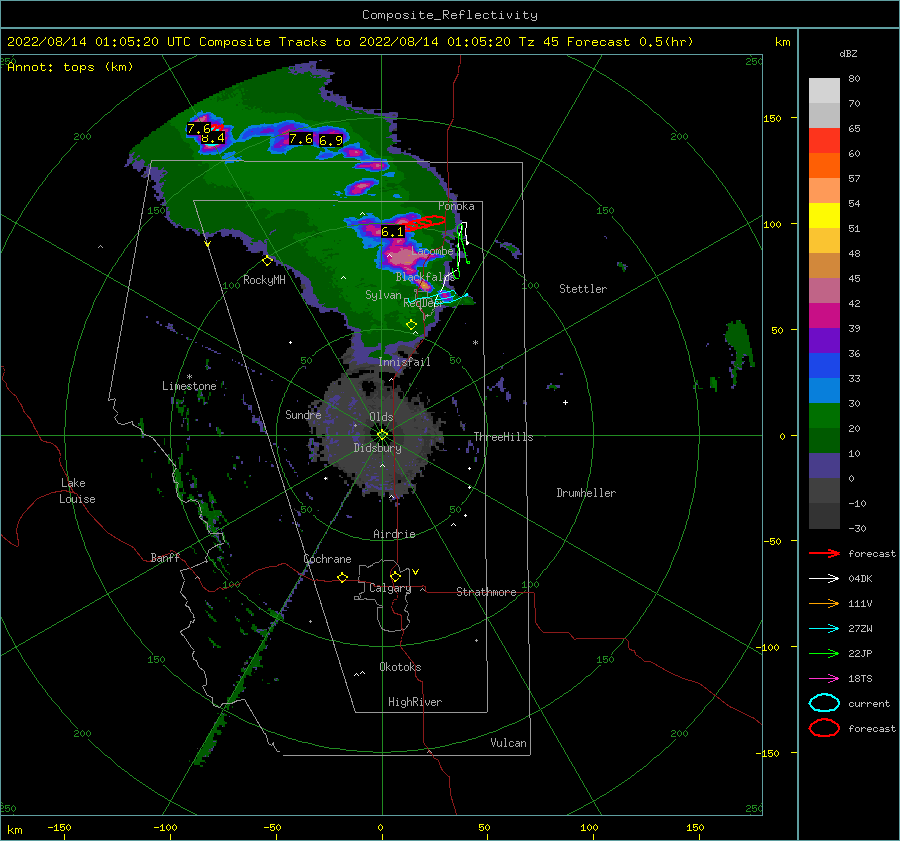Click the ThreeHills city label
Image resolution: width=900 pixels, height=841 pixels.
pos(503,437)
